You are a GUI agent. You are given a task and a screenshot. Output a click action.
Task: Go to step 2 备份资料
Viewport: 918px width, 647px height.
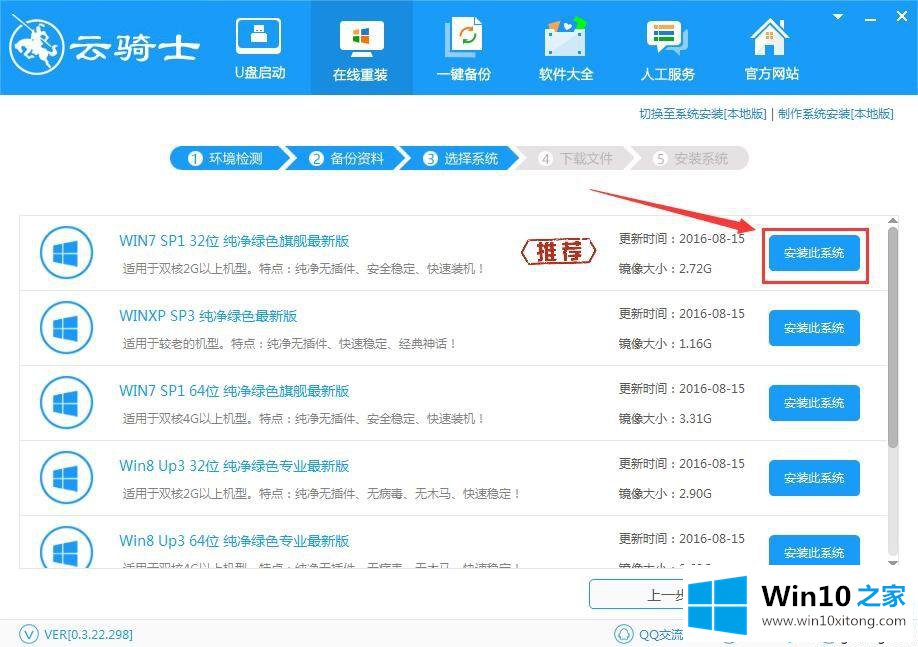[x=347, y=159]
